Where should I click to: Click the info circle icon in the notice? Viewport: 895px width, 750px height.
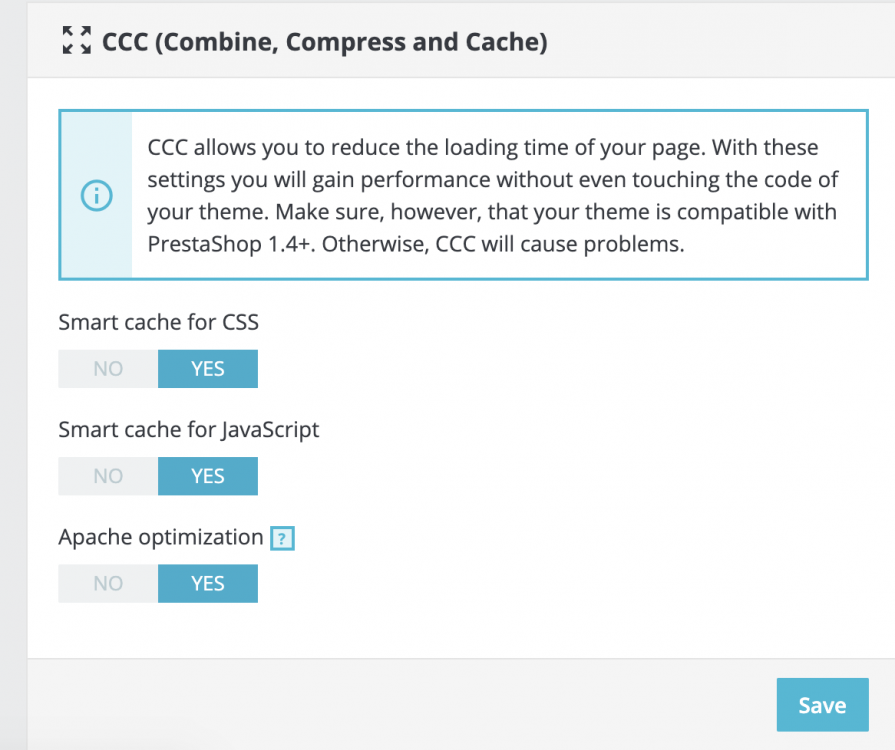(95, 196)
